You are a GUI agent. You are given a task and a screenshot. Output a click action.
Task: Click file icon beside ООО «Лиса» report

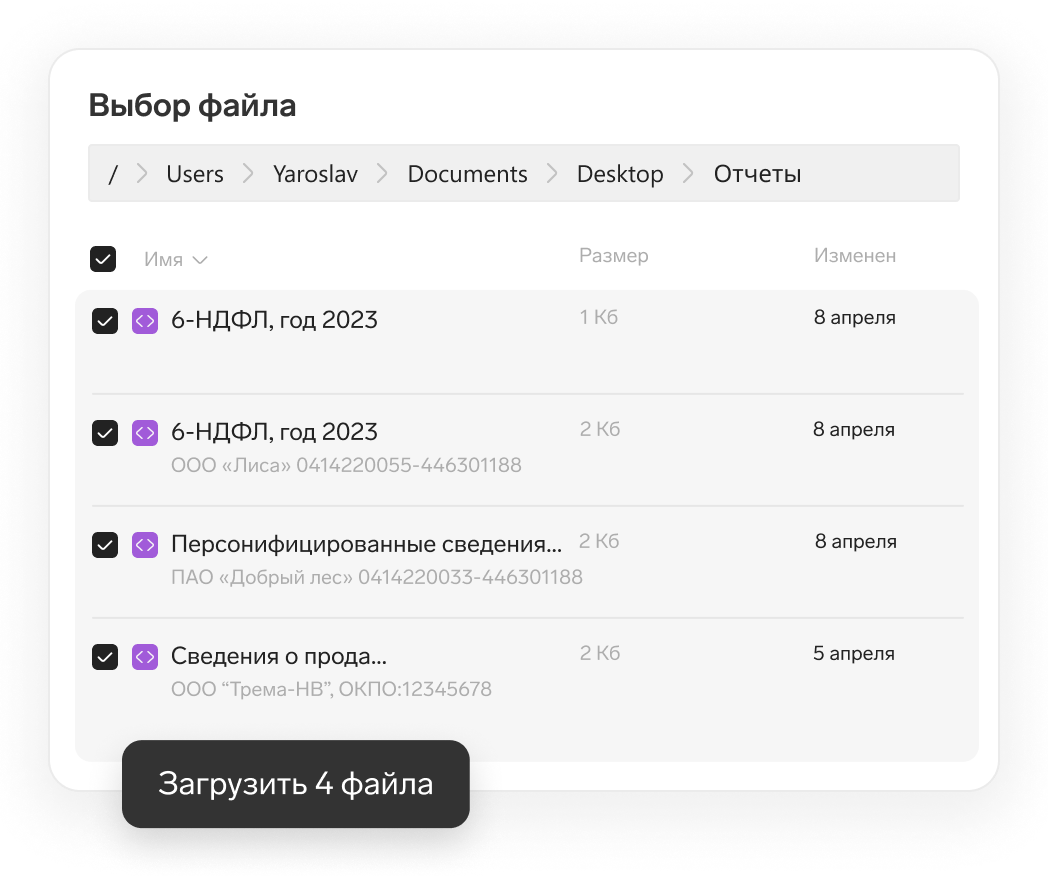[x=145, y=433]
